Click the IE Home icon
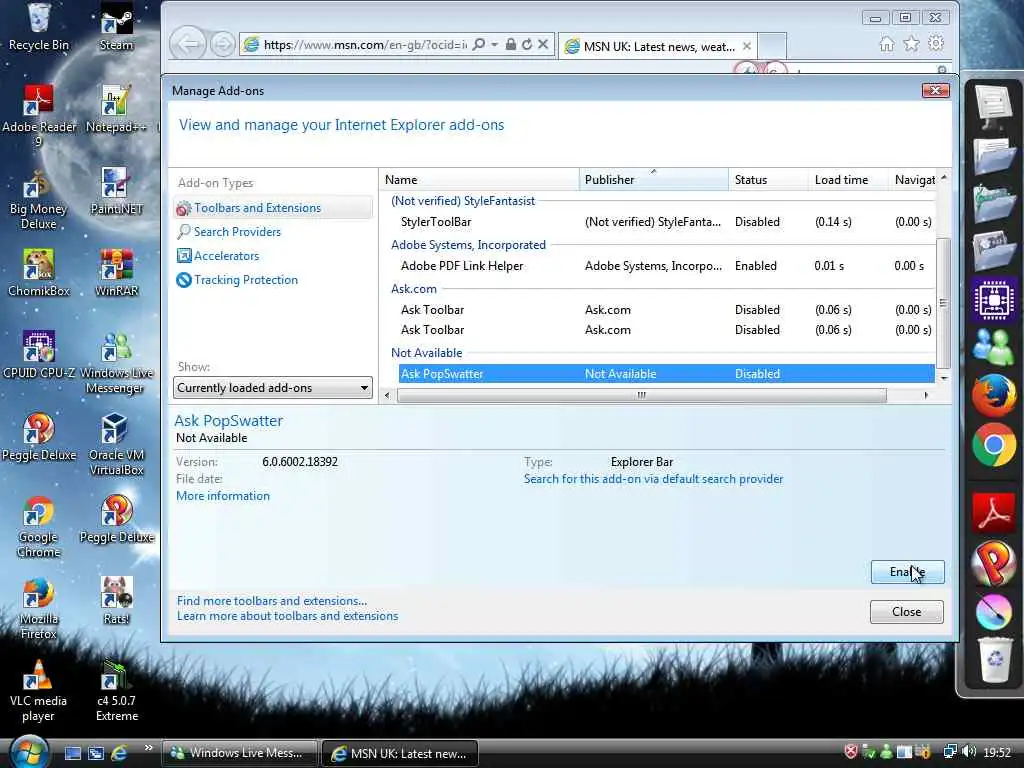The width and height of the screenshot is (1024, 768). (886, 44)
